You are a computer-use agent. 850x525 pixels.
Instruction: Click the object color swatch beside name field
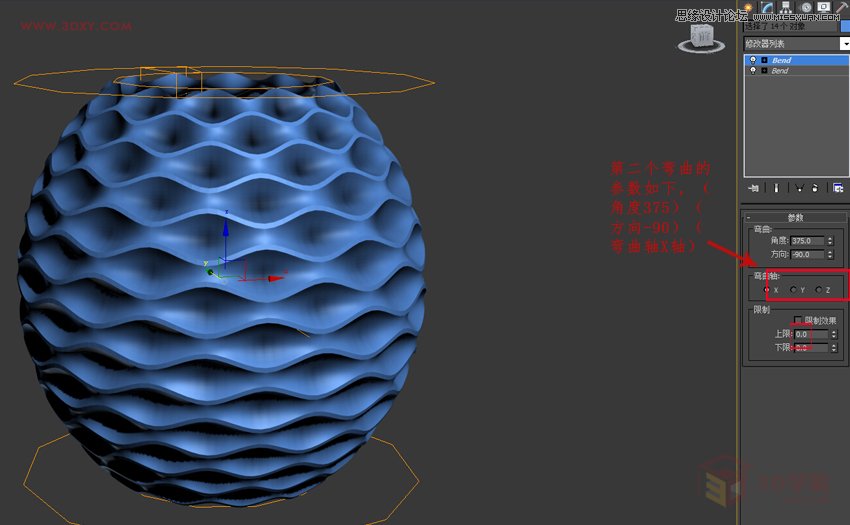click(x=845, y=26)
